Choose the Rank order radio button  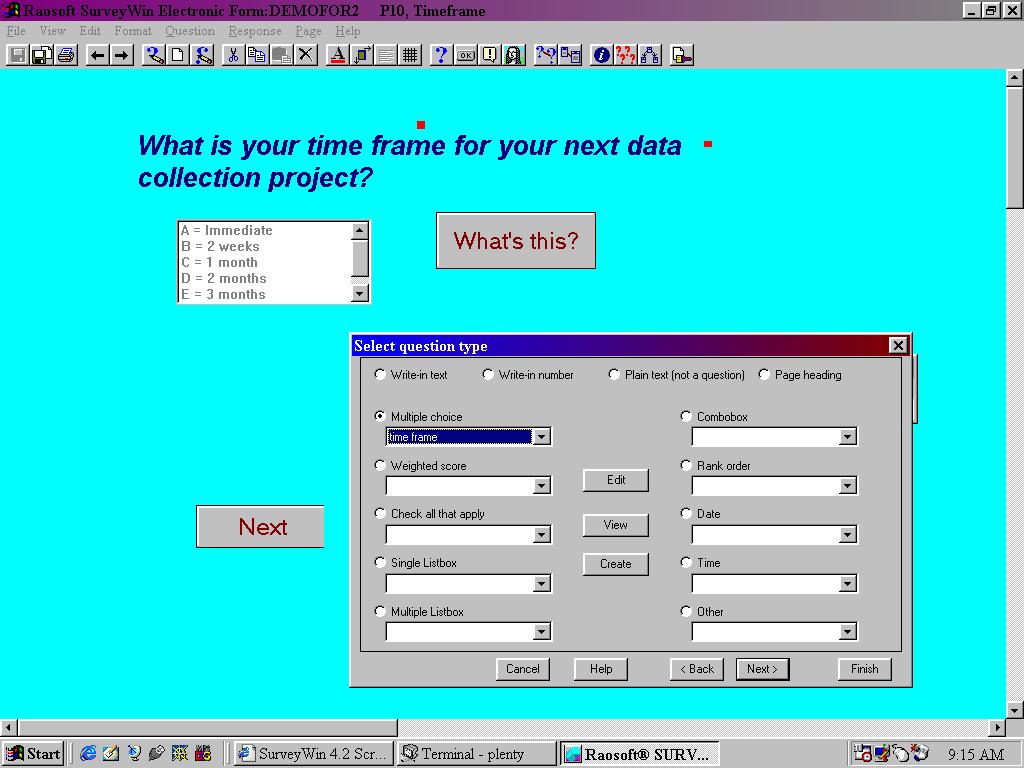click(x=686, y=466)
